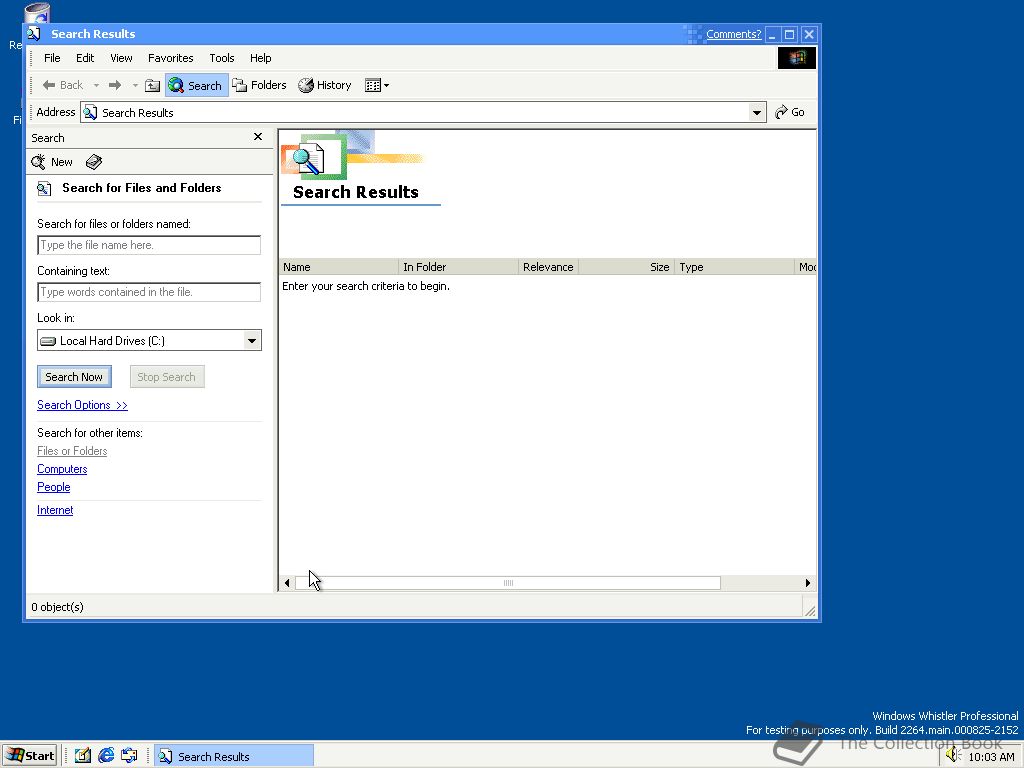
Task: Click the window resize grip
Action: point(810,610)
